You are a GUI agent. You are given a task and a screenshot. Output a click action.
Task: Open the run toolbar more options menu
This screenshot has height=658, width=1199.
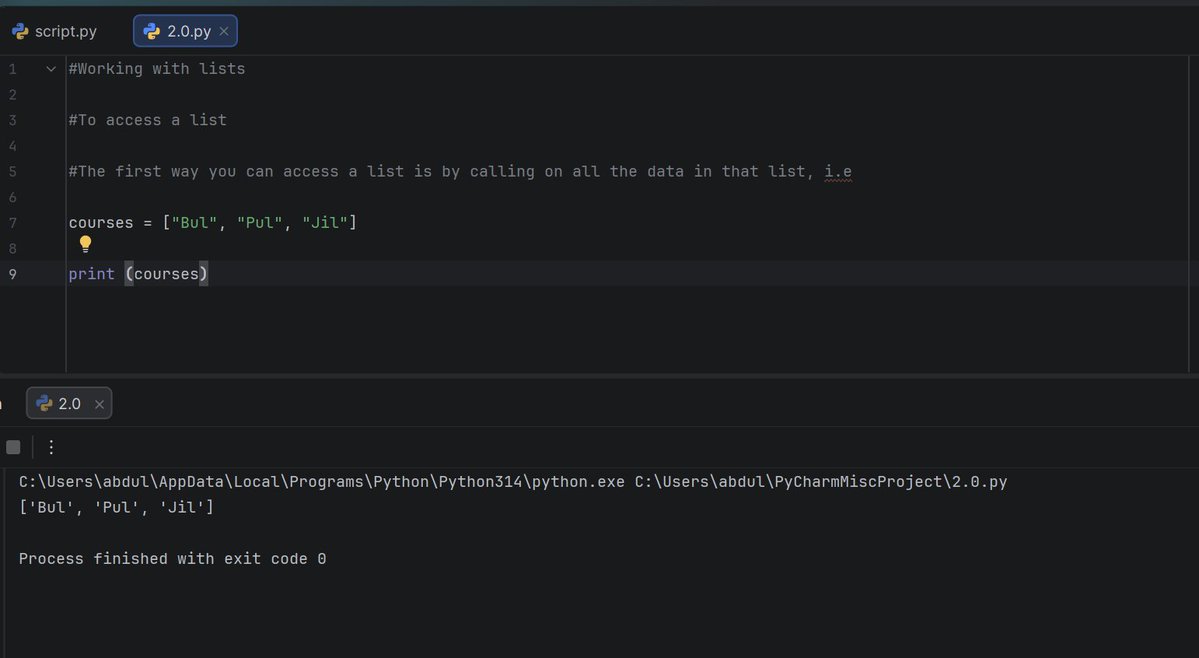[51, 447]
